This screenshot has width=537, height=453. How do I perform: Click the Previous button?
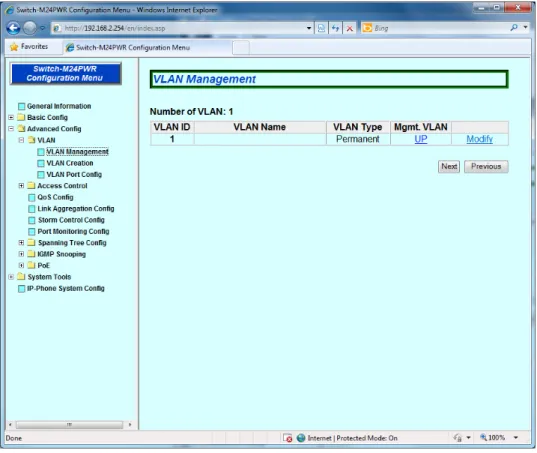point(486,167)
